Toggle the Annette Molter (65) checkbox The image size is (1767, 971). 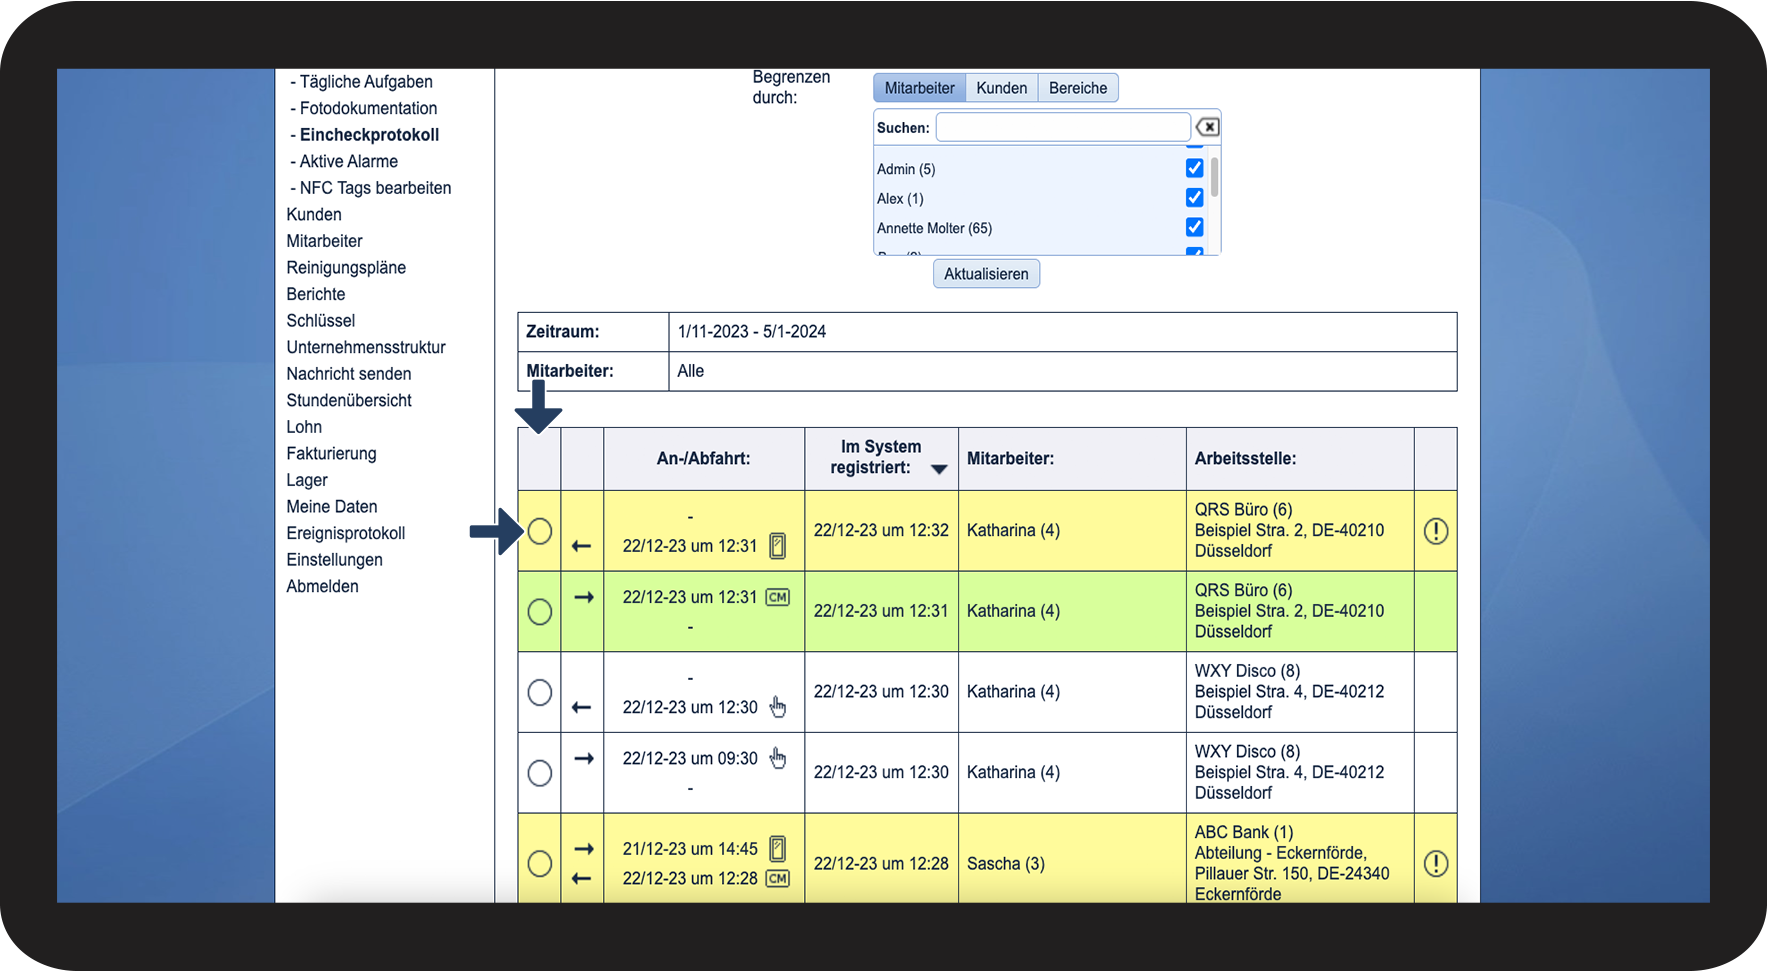[1194, 227]
